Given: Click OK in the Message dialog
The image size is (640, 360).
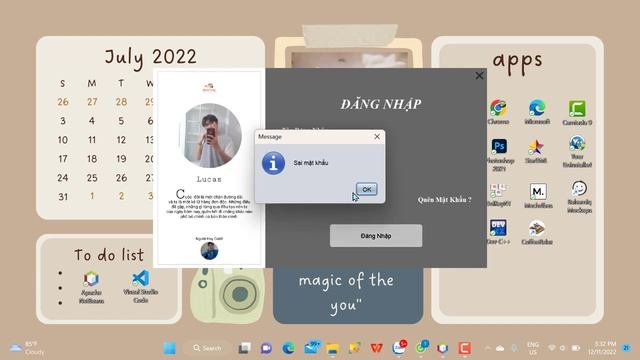Looking at the screenshot, I should pos(367,189).
